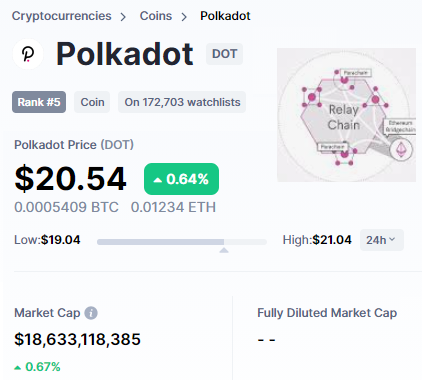Click the chevron after Coins breadcrumb
The width and height of the screenshot is (422, 381).
184,17
